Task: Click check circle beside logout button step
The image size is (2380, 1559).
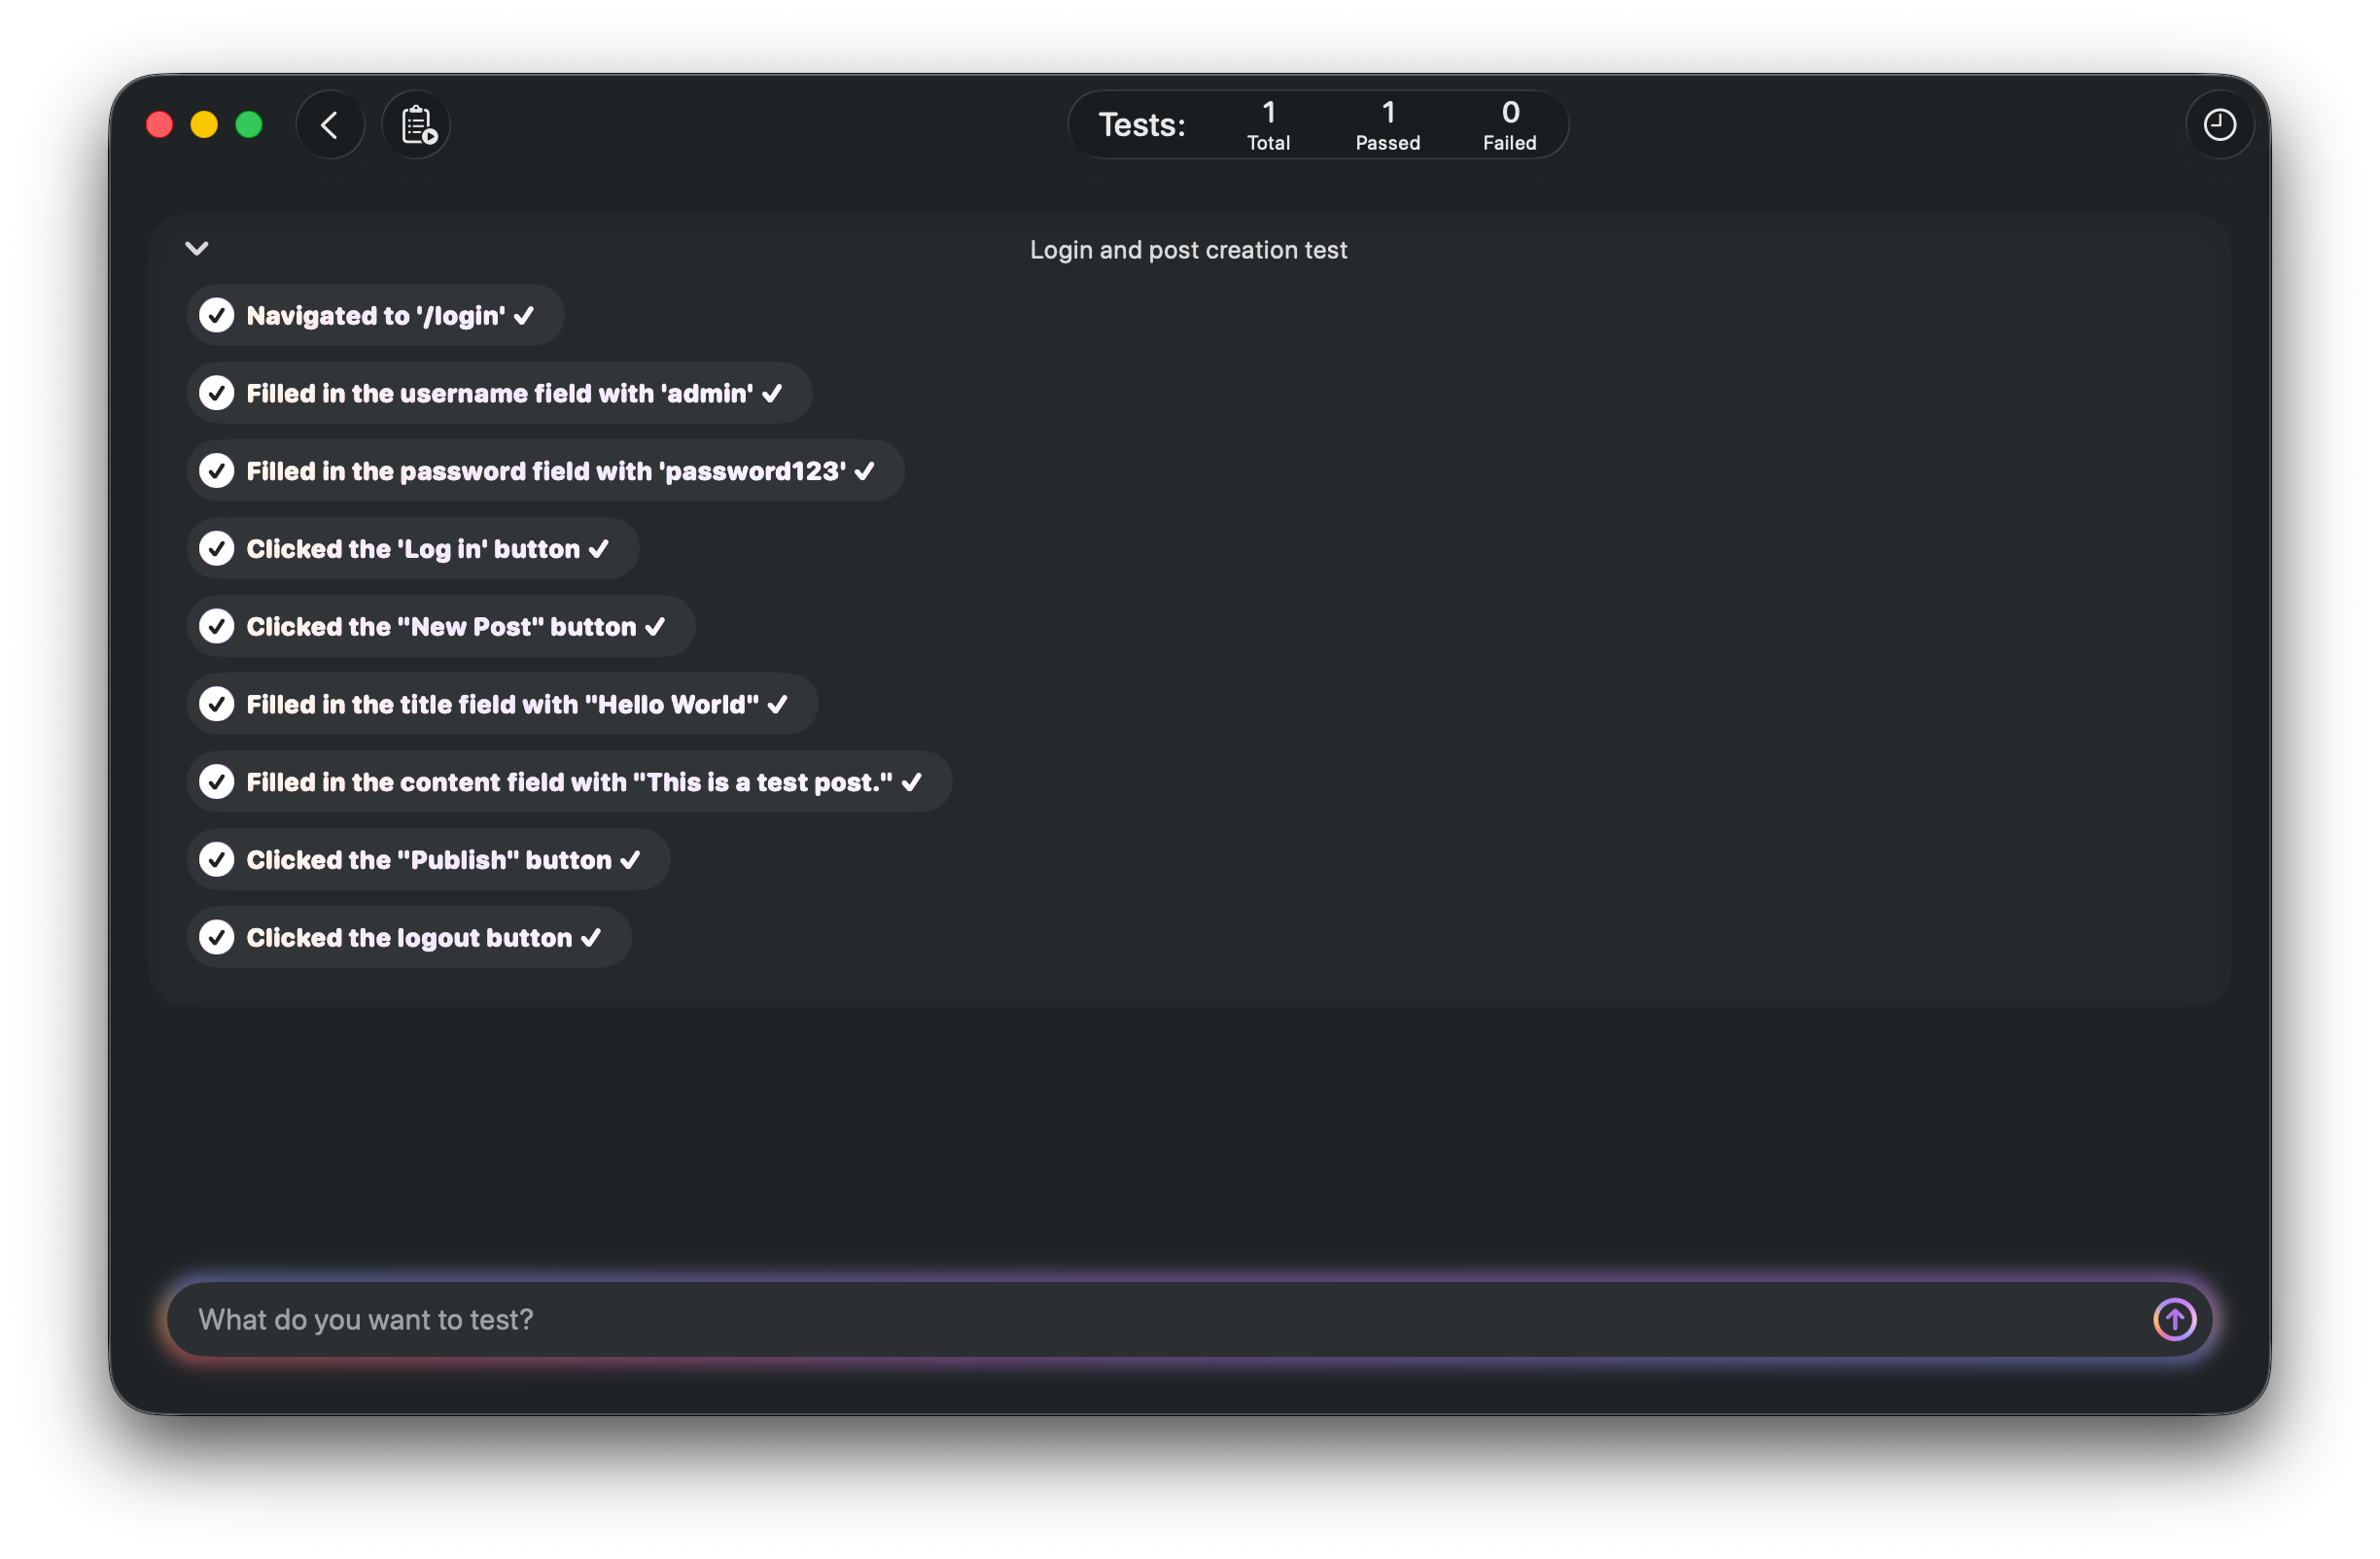Action: [216, 937]
